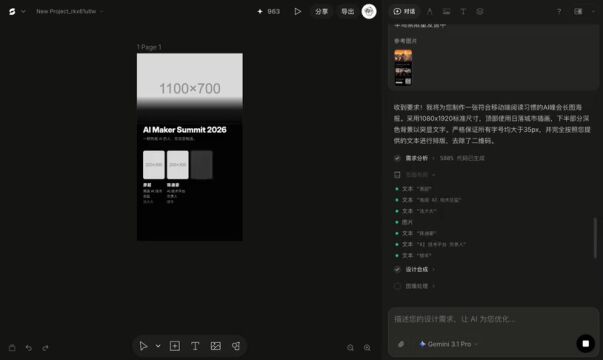Switch to the 对话 chat tab
This screenshot has height=360, width=603.
(x=404, y=12)
